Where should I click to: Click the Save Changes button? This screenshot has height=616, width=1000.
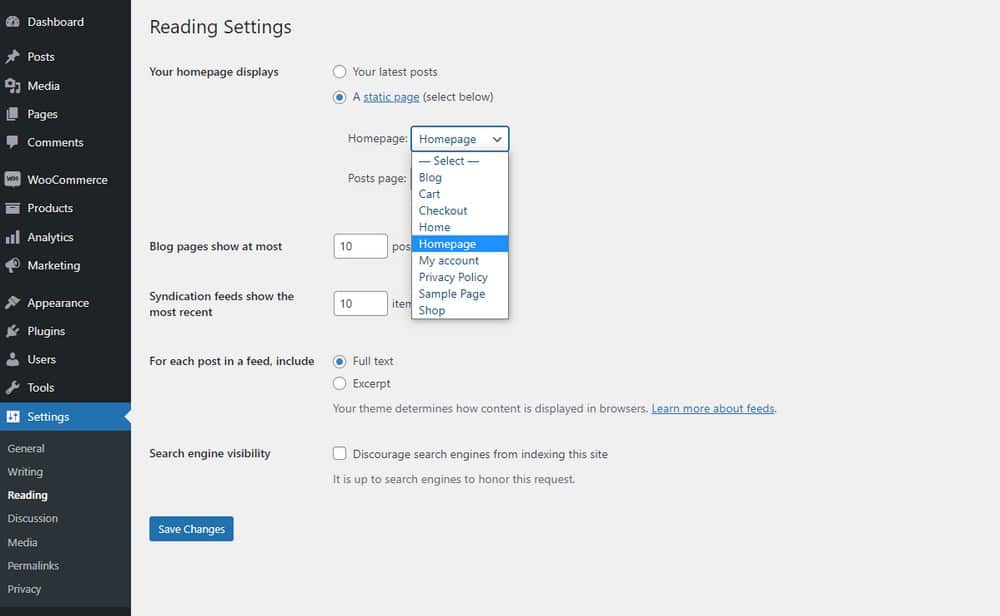click(x=191, y=529)
